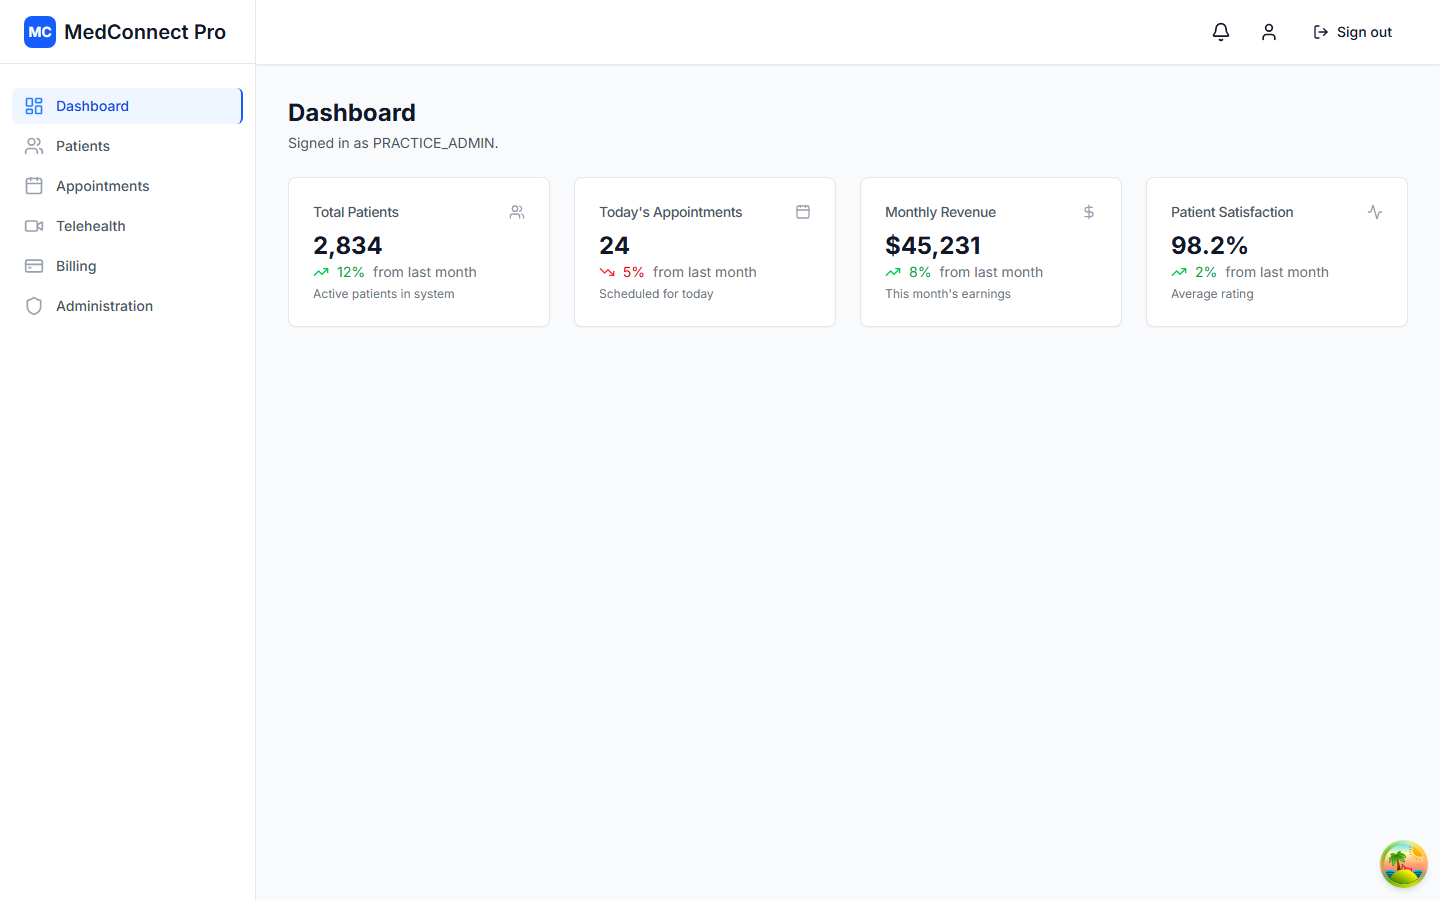The height and width of the screenshot is (900, 1440).
Task: Click 'Active patients in system' text
Action: click(x=384, y=294)
